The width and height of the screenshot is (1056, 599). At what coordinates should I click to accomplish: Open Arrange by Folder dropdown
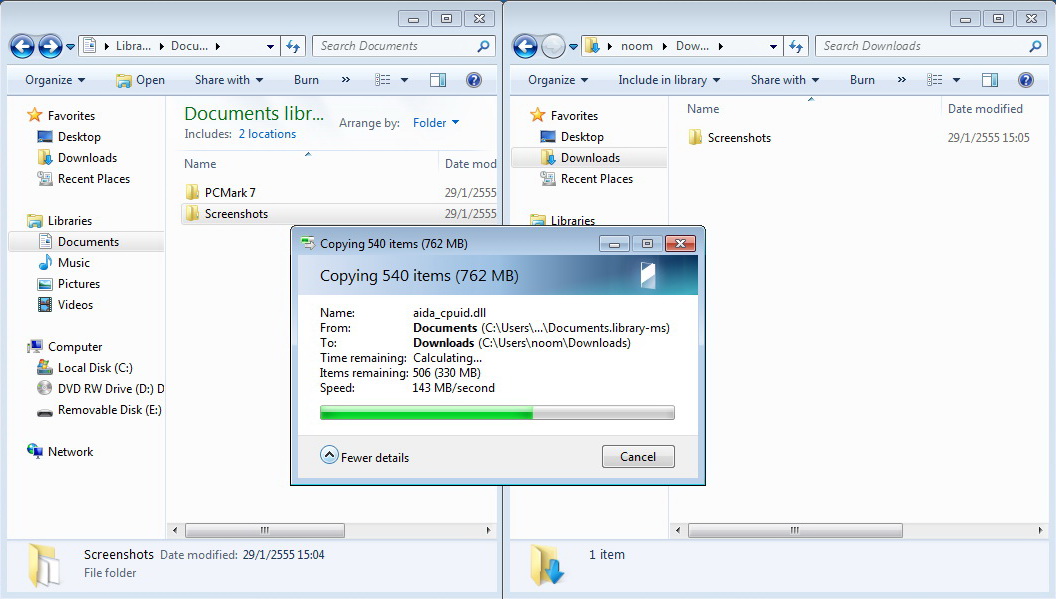tap(436, 123)
